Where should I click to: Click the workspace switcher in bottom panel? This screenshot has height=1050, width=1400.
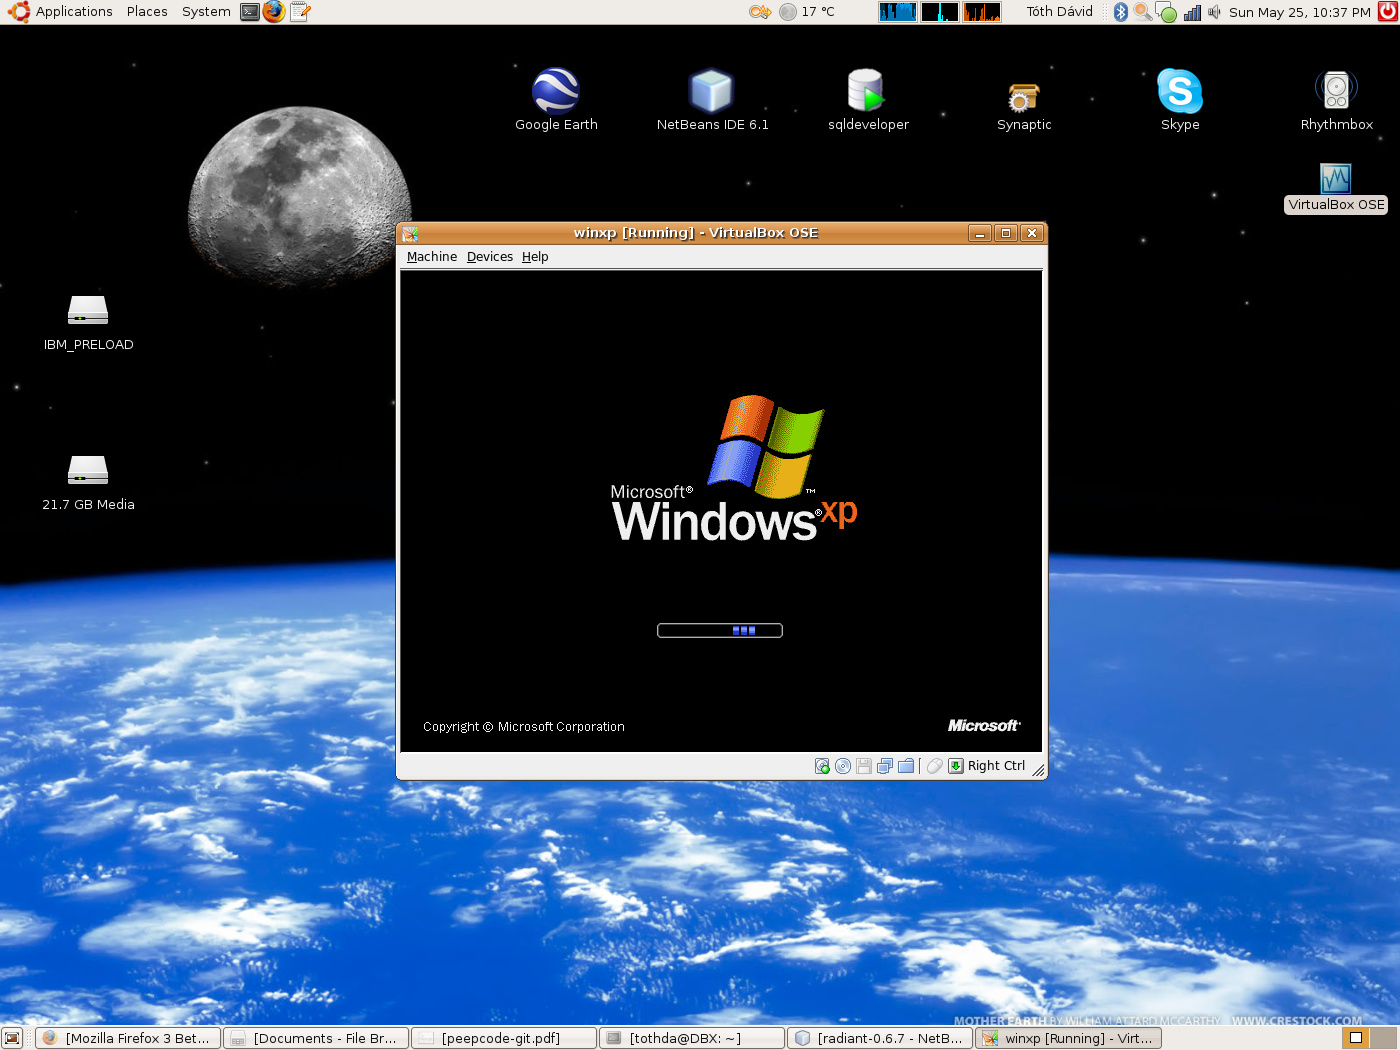[1368, 1038]
